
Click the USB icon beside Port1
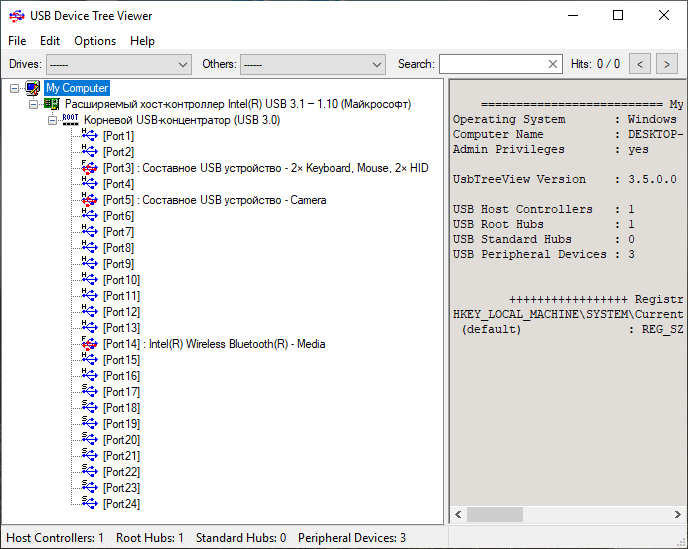(x=90, y=136)
